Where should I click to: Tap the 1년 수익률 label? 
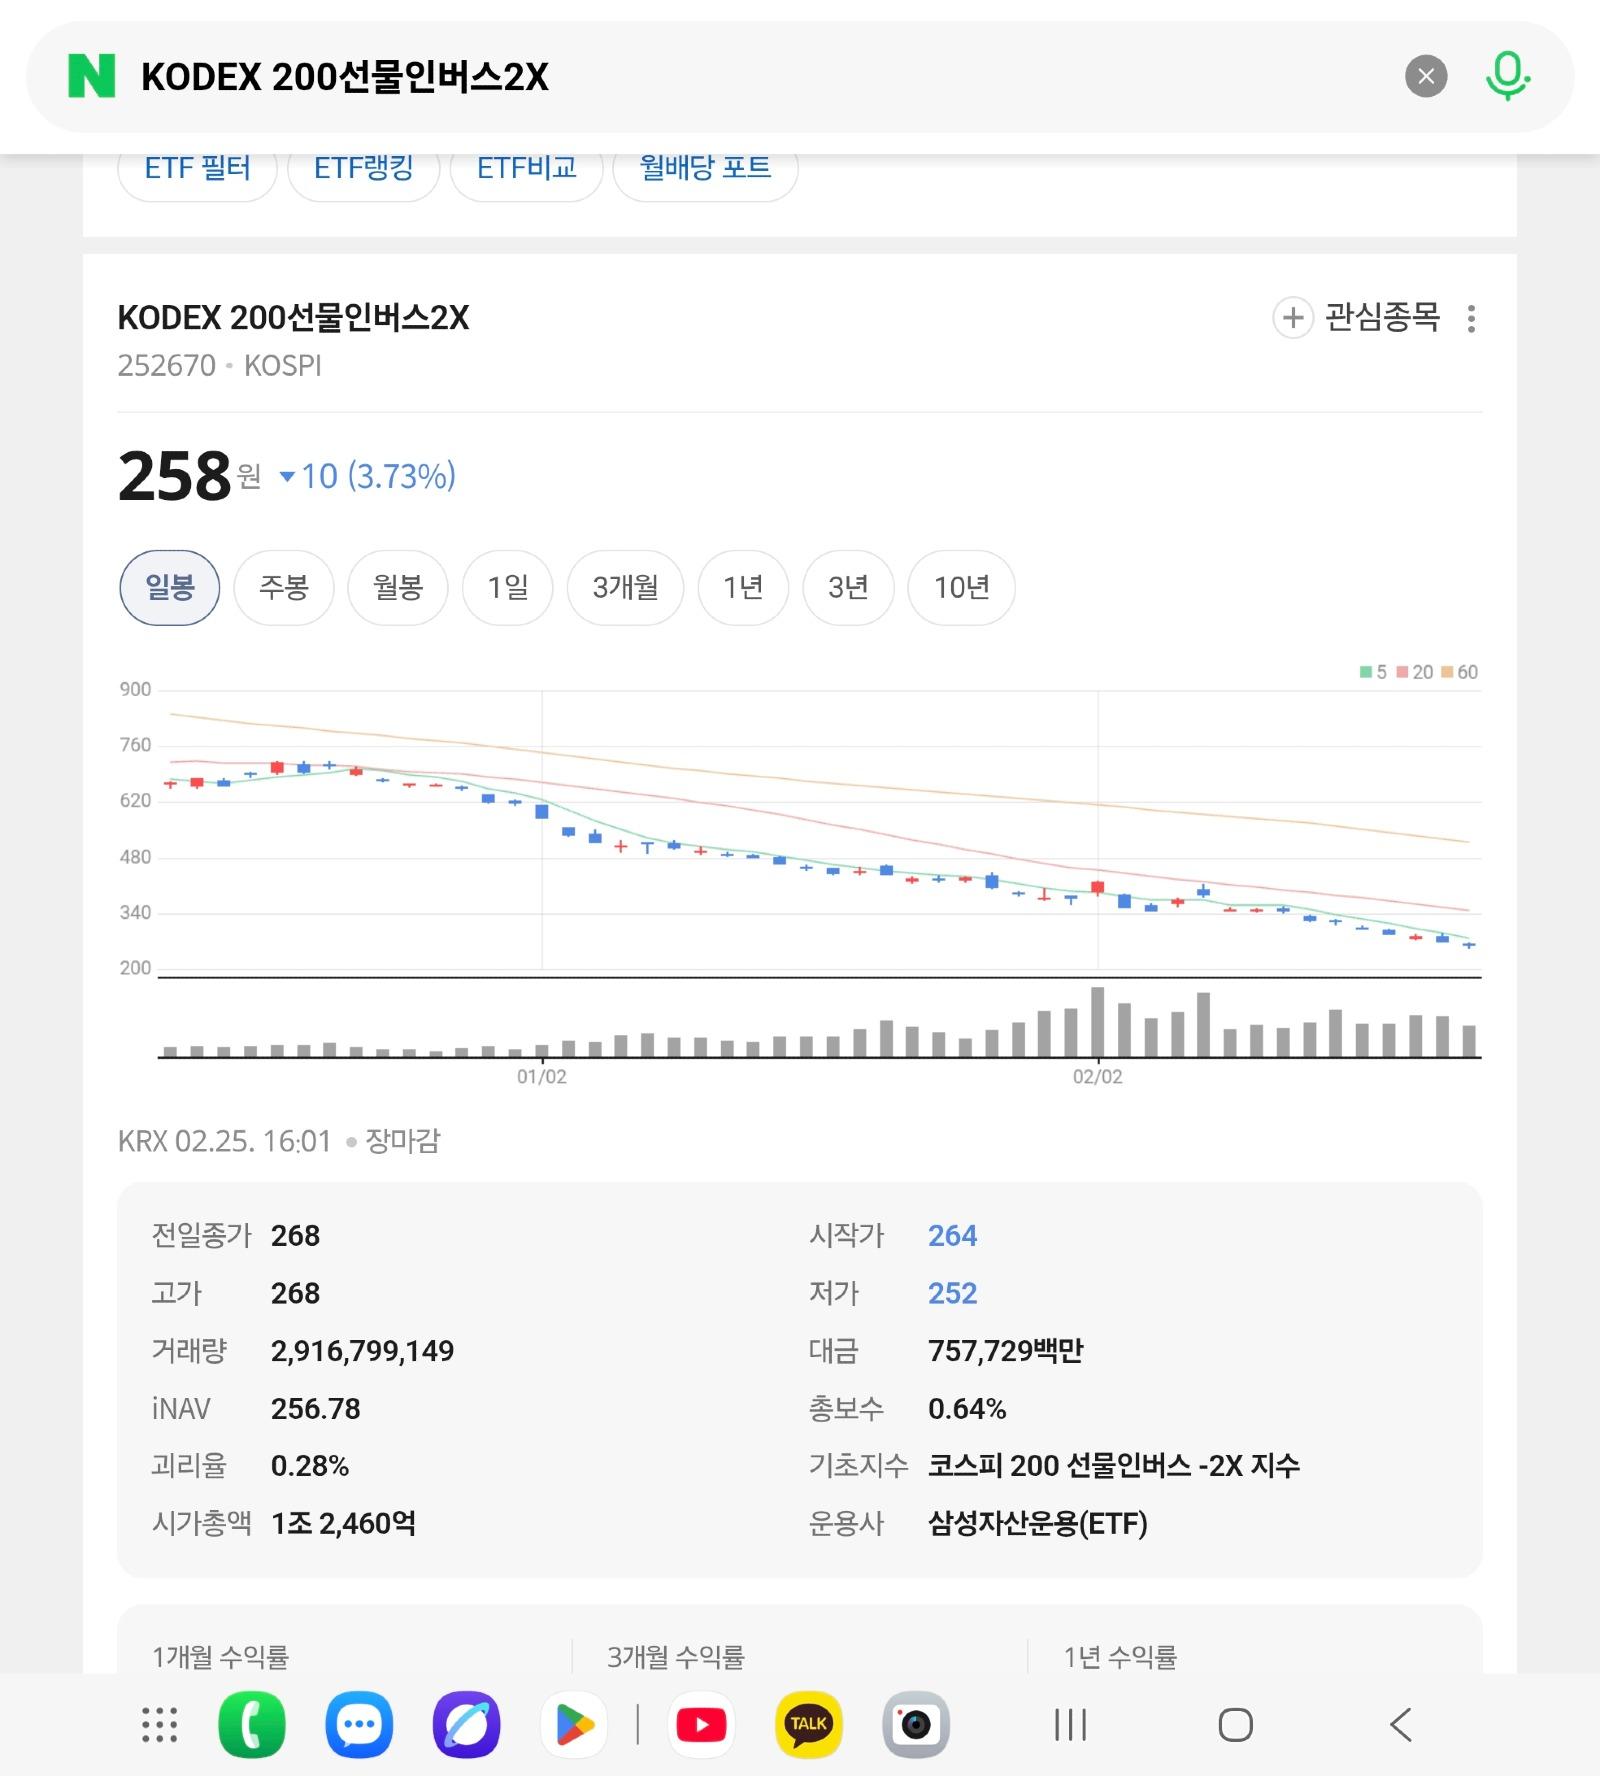pos(1120,1657)
